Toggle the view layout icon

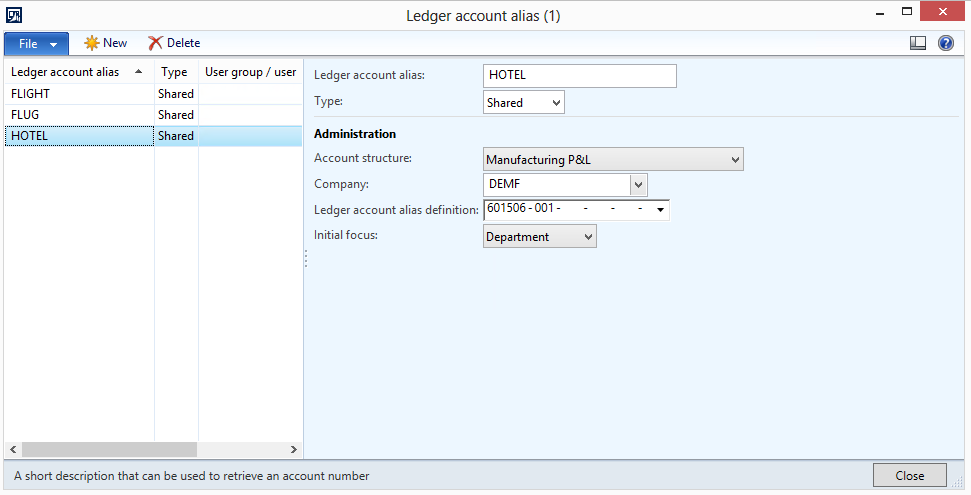[x=918, y=43]
